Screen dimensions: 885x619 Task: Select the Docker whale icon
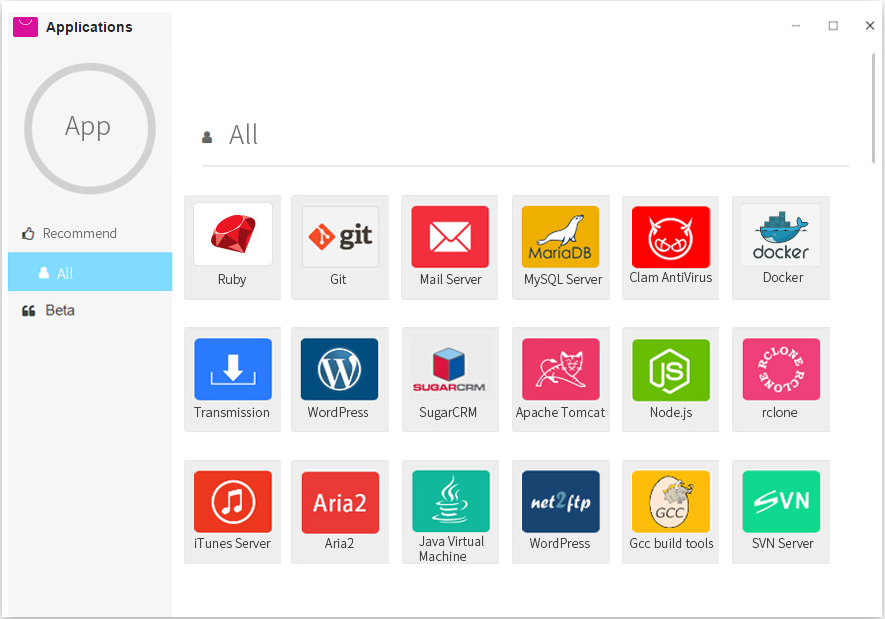[x=781, y=235]
